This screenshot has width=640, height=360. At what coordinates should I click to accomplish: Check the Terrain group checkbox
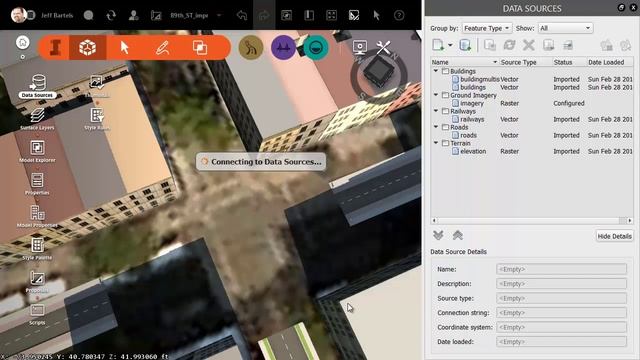446,143
